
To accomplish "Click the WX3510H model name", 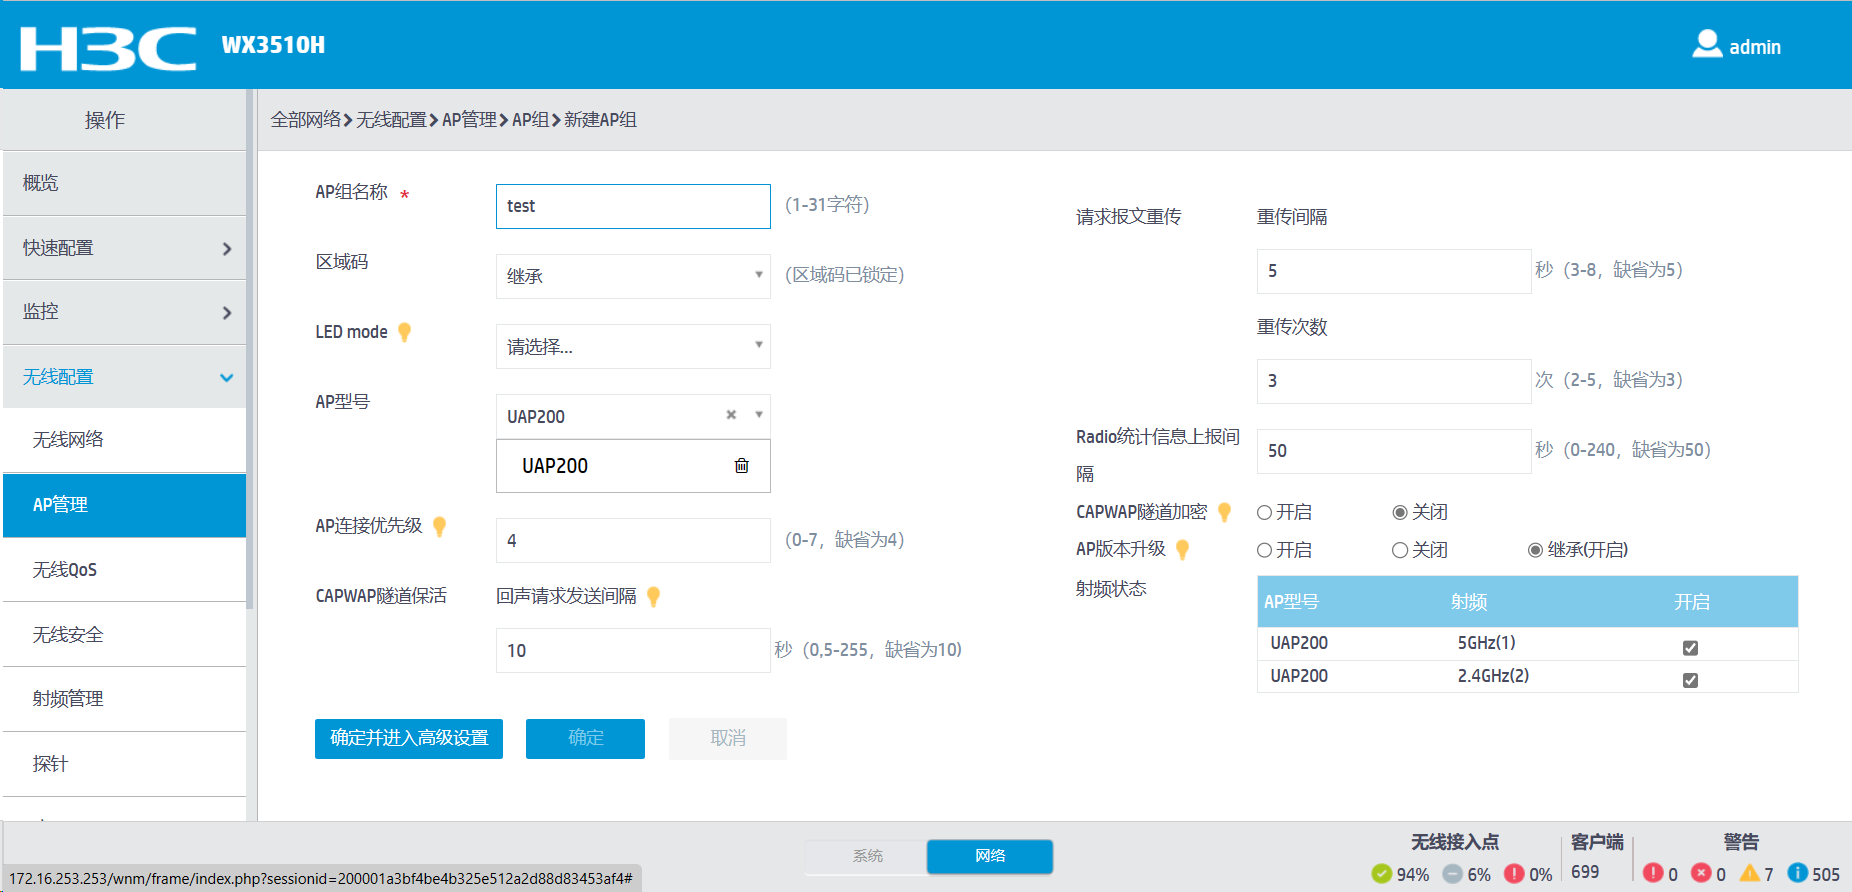I will pos(273,45).
